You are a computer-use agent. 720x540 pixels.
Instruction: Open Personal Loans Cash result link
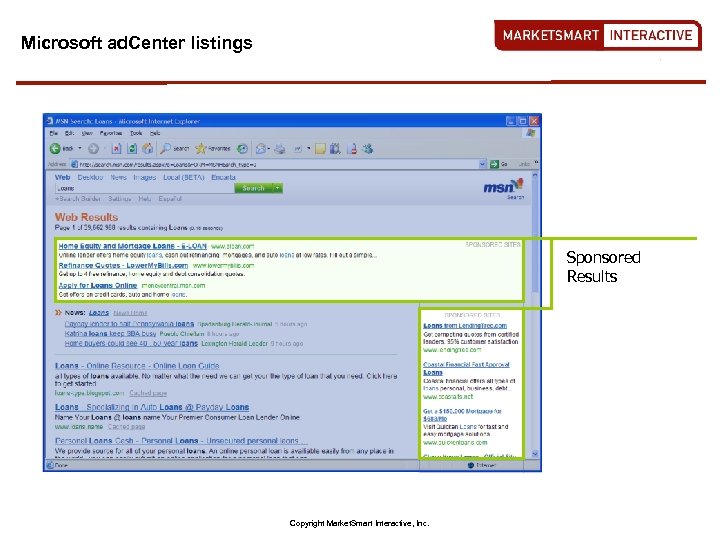point(180,441)
